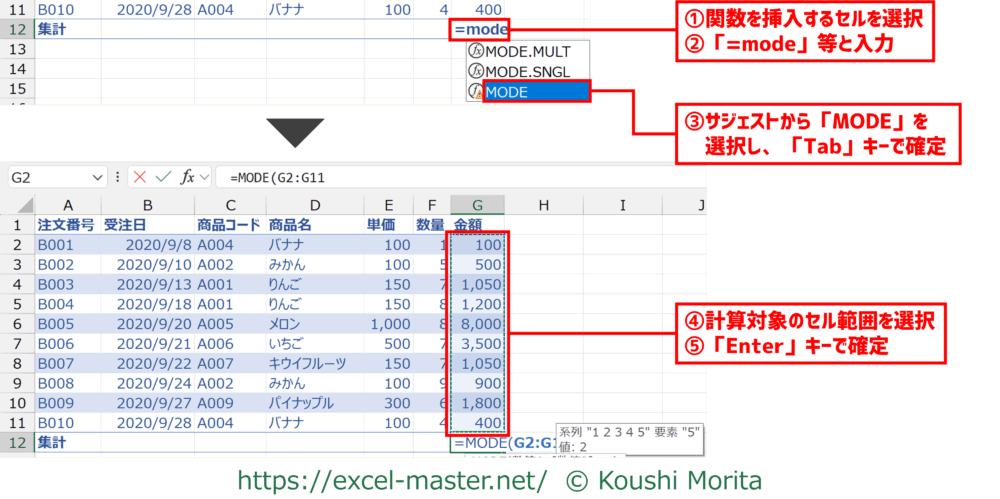This screenshot has width=1000, height=499.
Task: Expand the chevron right of the fx icon
Action: pyautogui.click(x=205, y=177)
